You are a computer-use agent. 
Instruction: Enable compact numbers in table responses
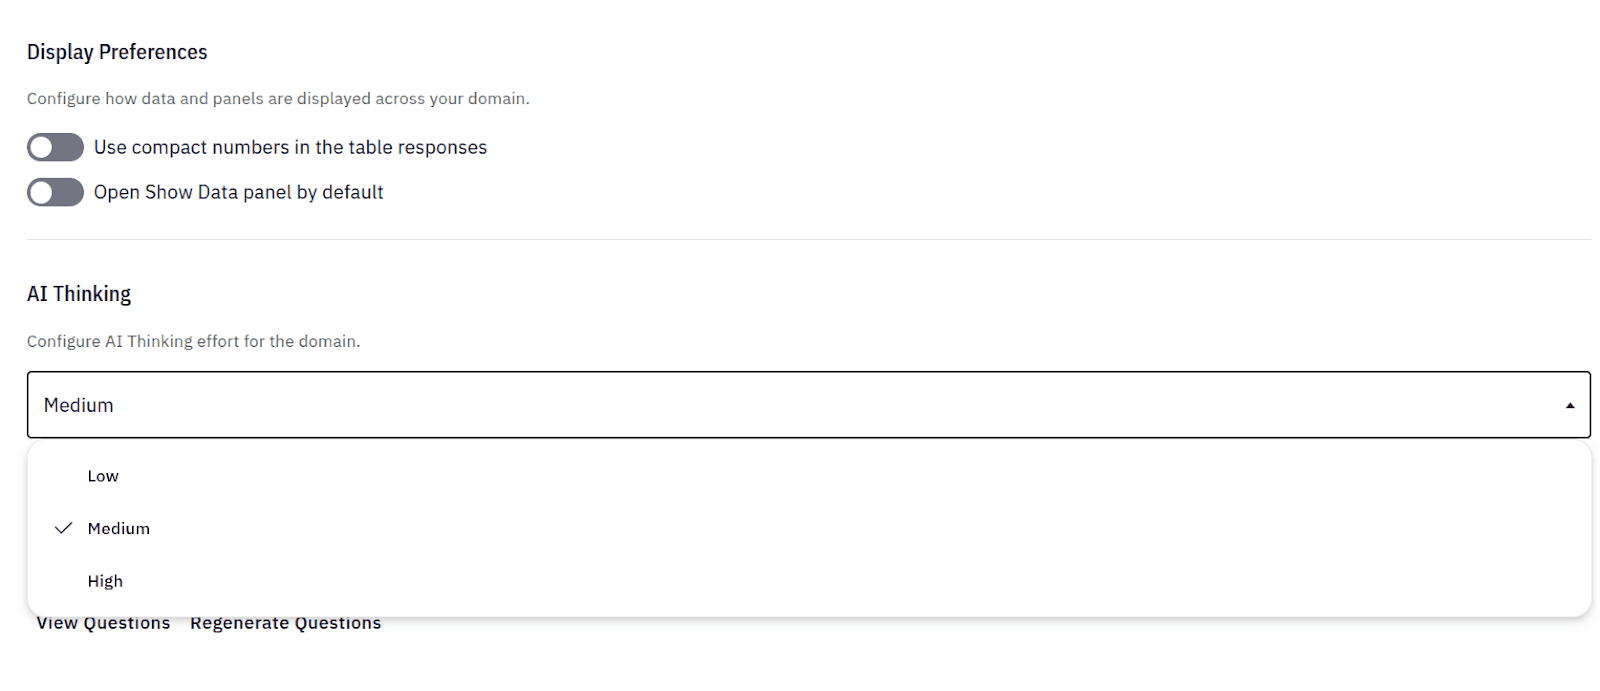(55, 147)
